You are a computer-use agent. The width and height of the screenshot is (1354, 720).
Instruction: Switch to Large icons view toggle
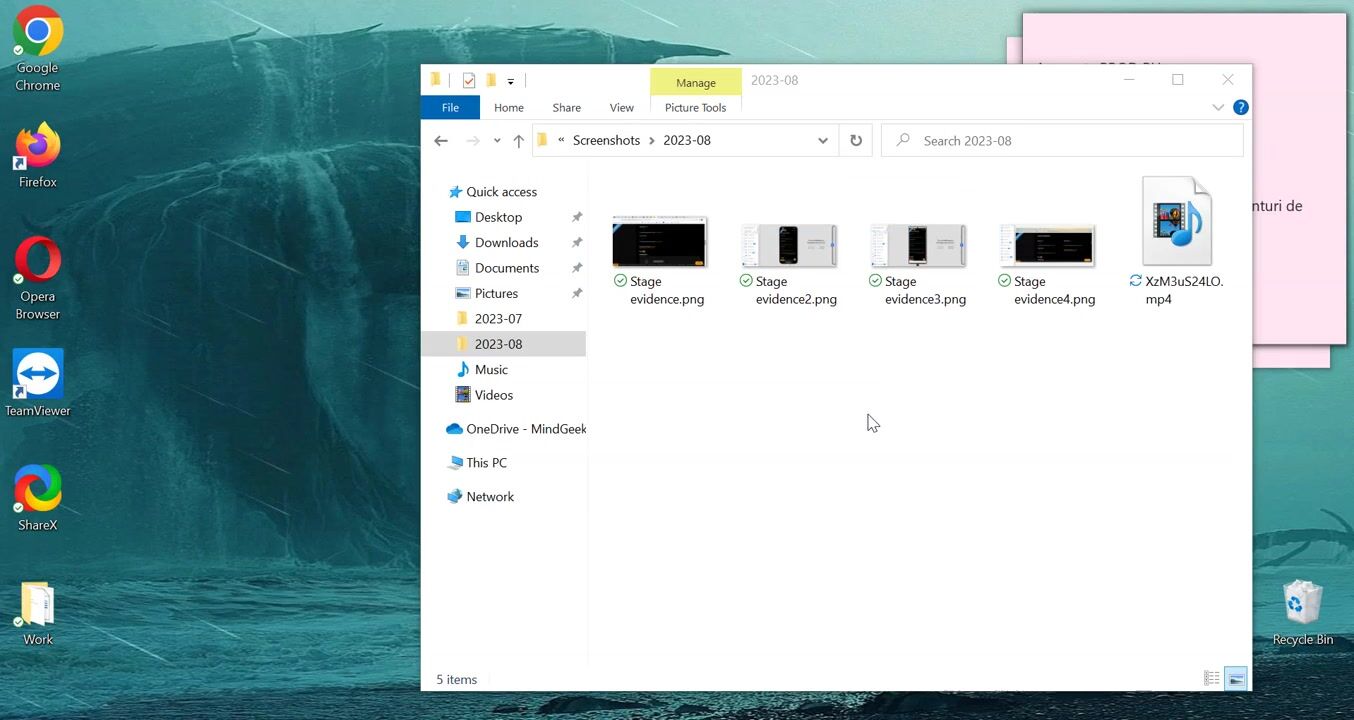[x=1236, y=679]
